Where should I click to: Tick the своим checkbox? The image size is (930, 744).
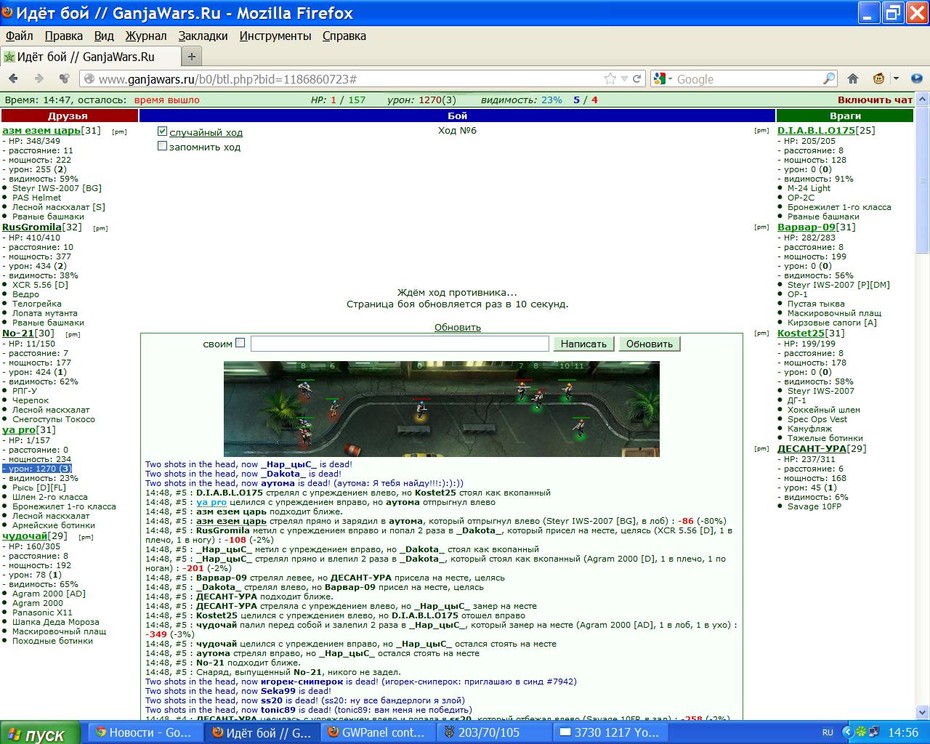(240, 342)
